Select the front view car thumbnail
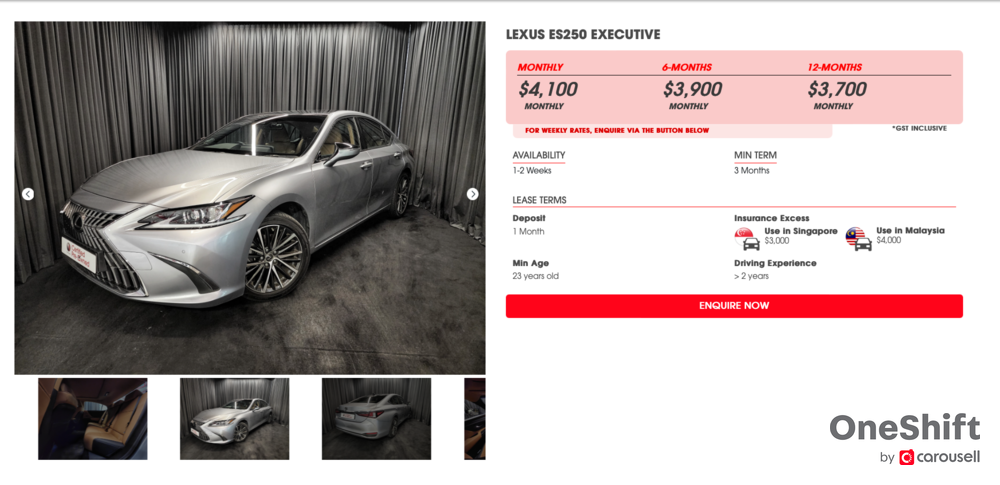Viewport: 1000px width, 485px height. [x=235, y=419]
